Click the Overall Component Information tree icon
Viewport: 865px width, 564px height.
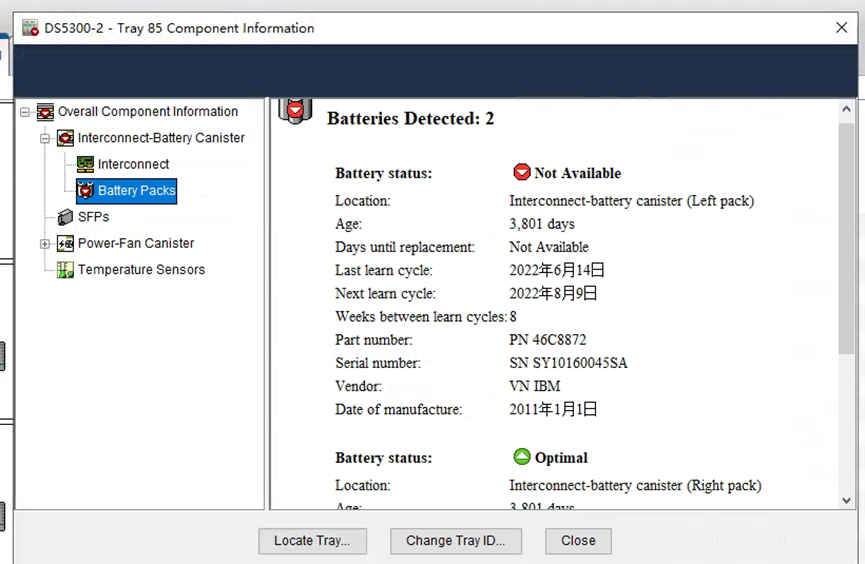(45, 112)
